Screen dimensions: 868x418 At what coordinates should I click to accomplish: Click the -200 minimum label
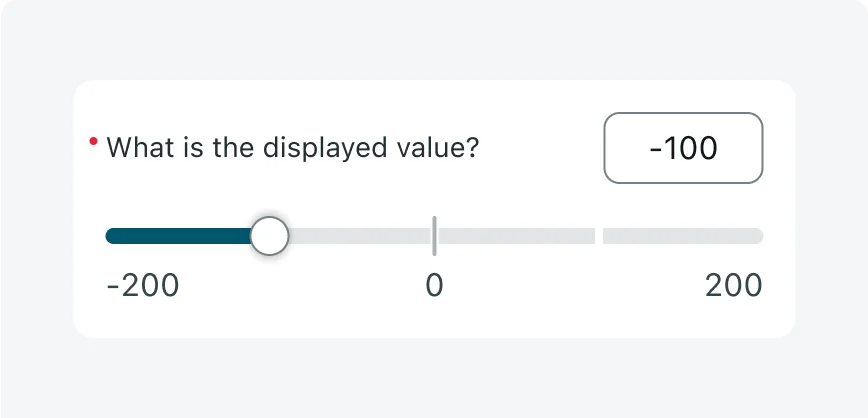pyautogui.click(x=143, y=286)
